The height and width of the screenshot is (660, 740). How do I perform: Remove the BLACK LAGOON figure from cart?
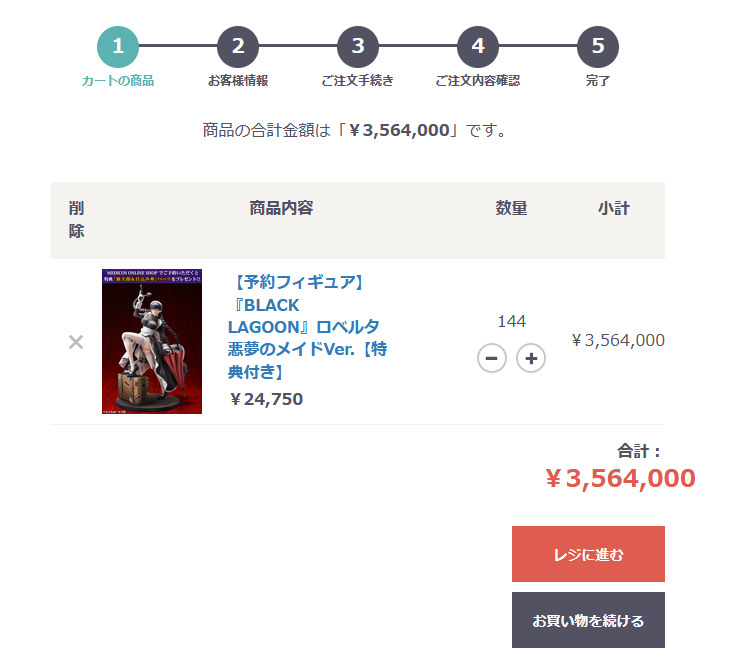(x=76, y=342)
